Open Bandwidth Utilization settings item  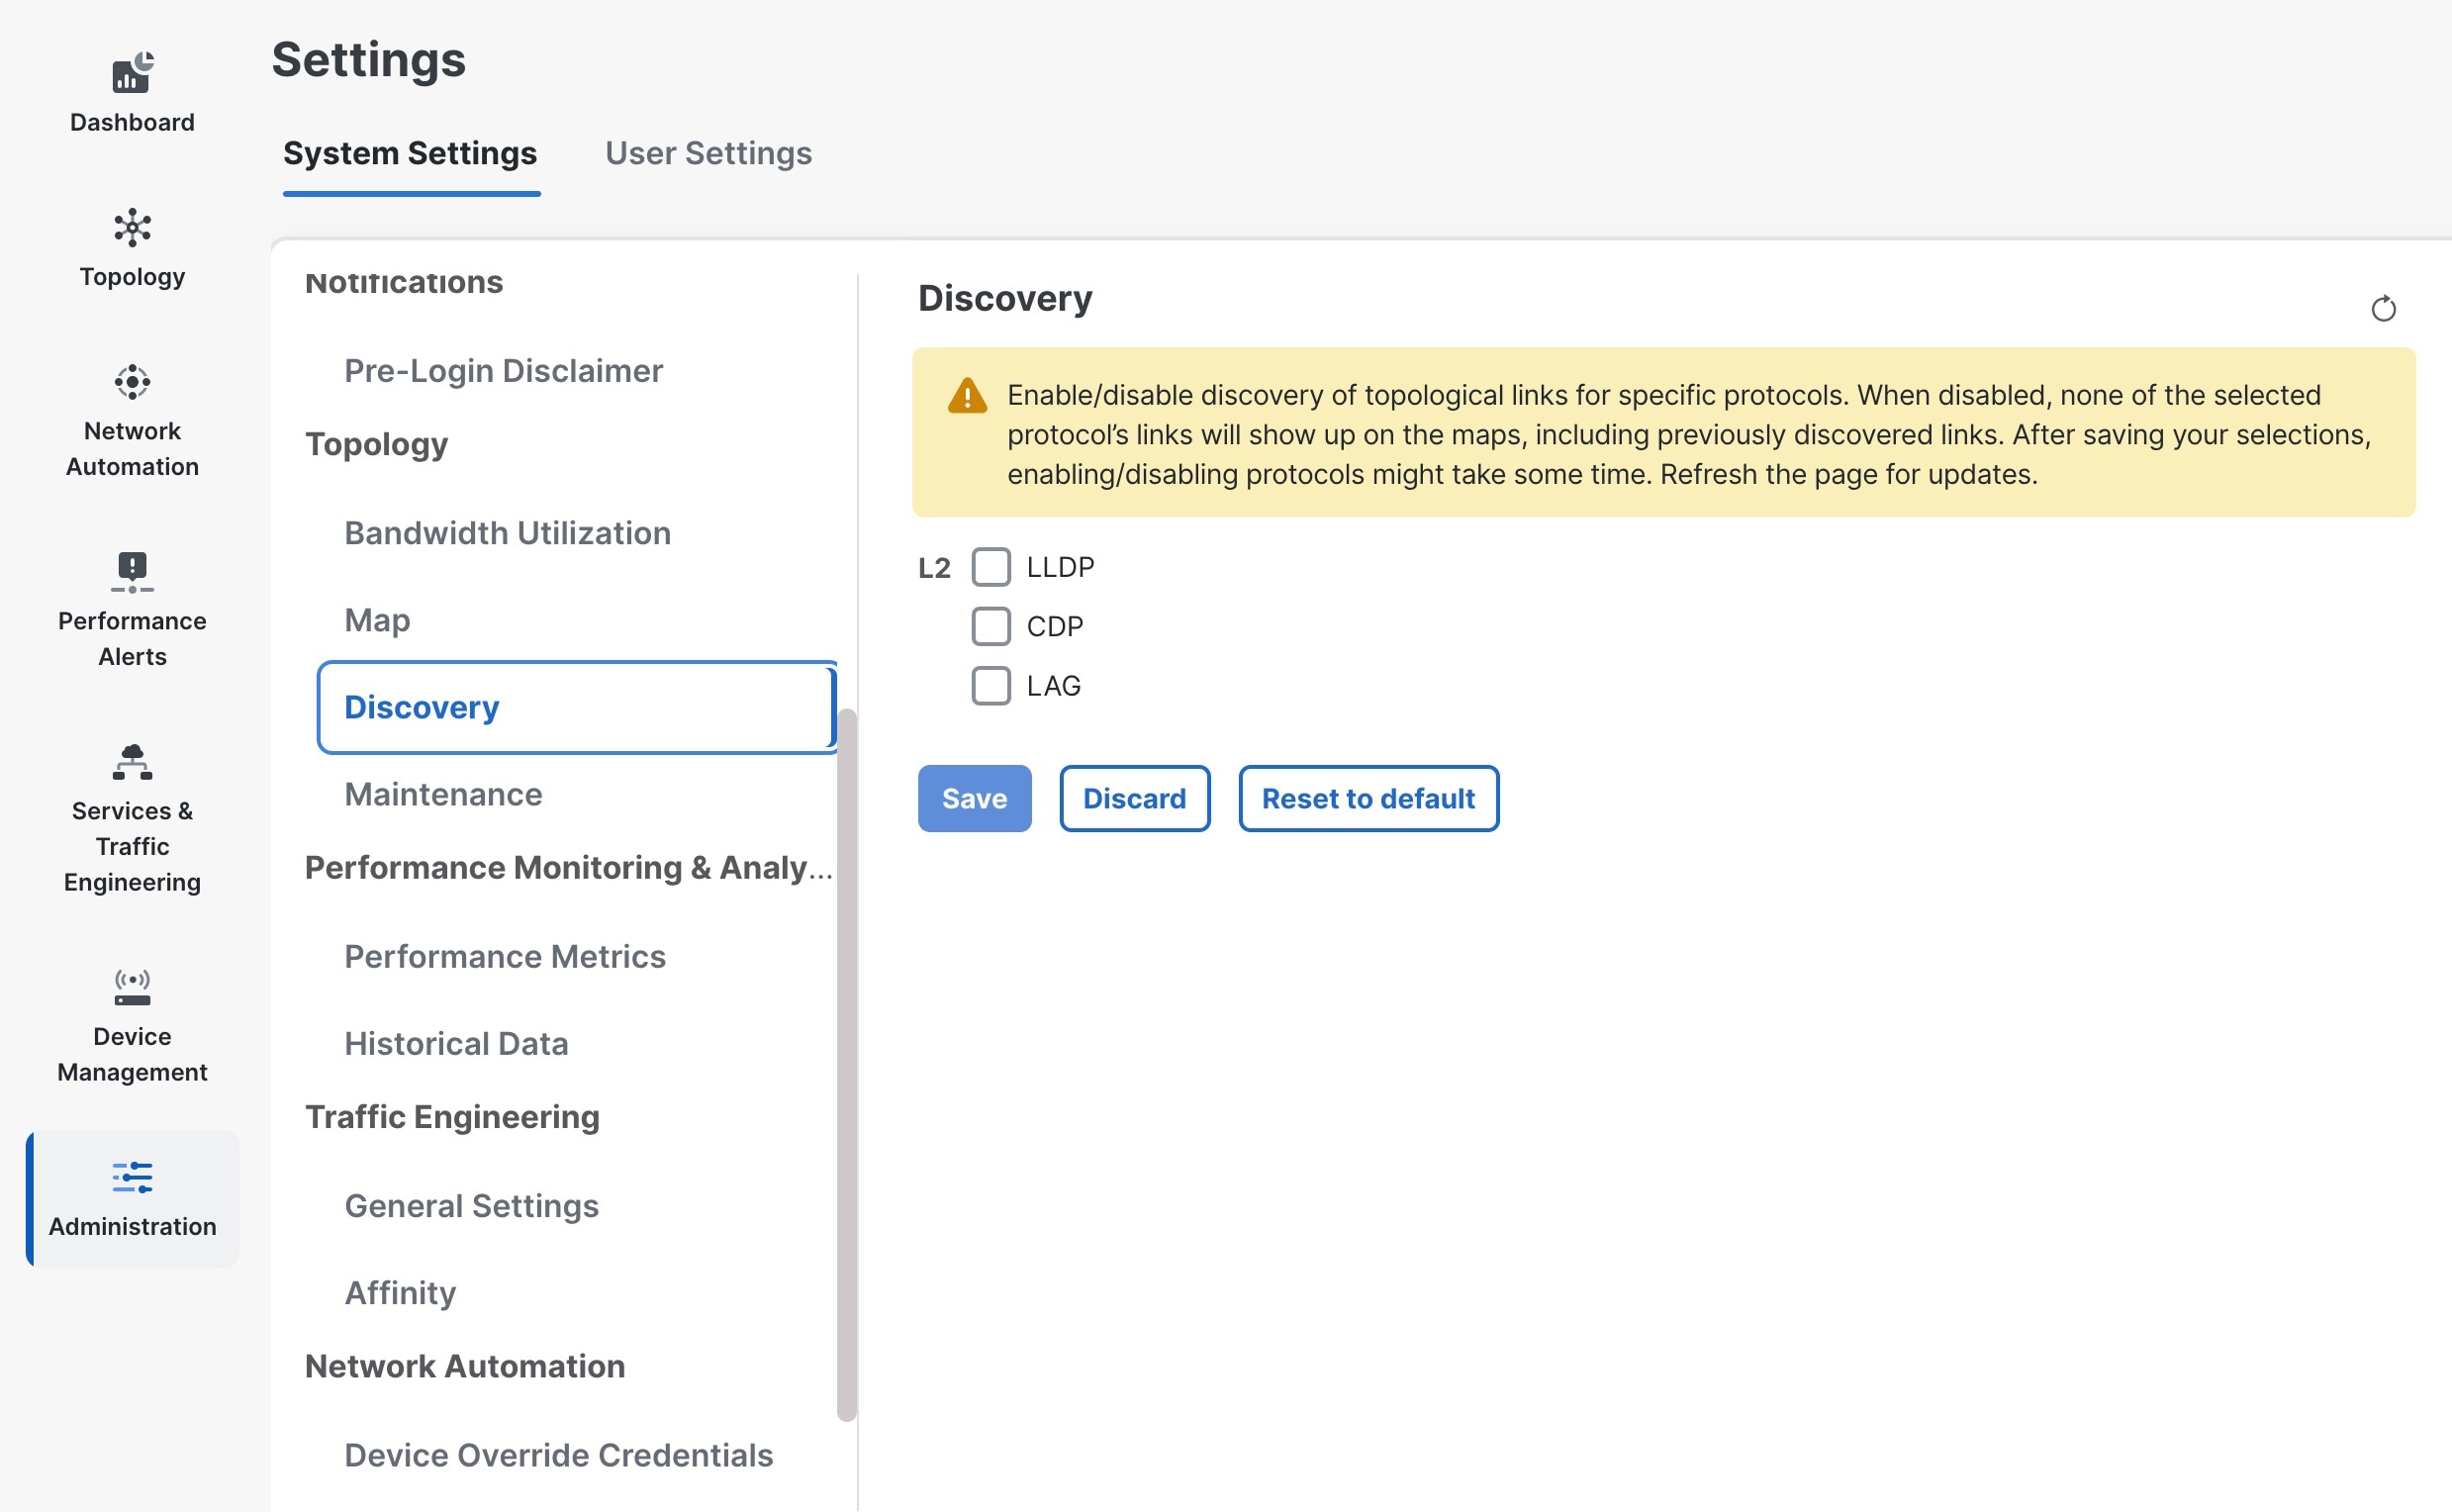click(x=507, y=533)
